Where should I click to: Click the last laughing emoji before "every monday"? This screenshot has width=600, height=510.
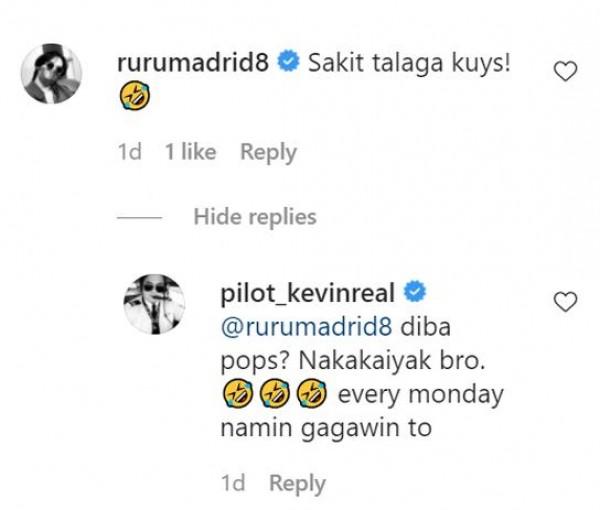pos(313,394)
